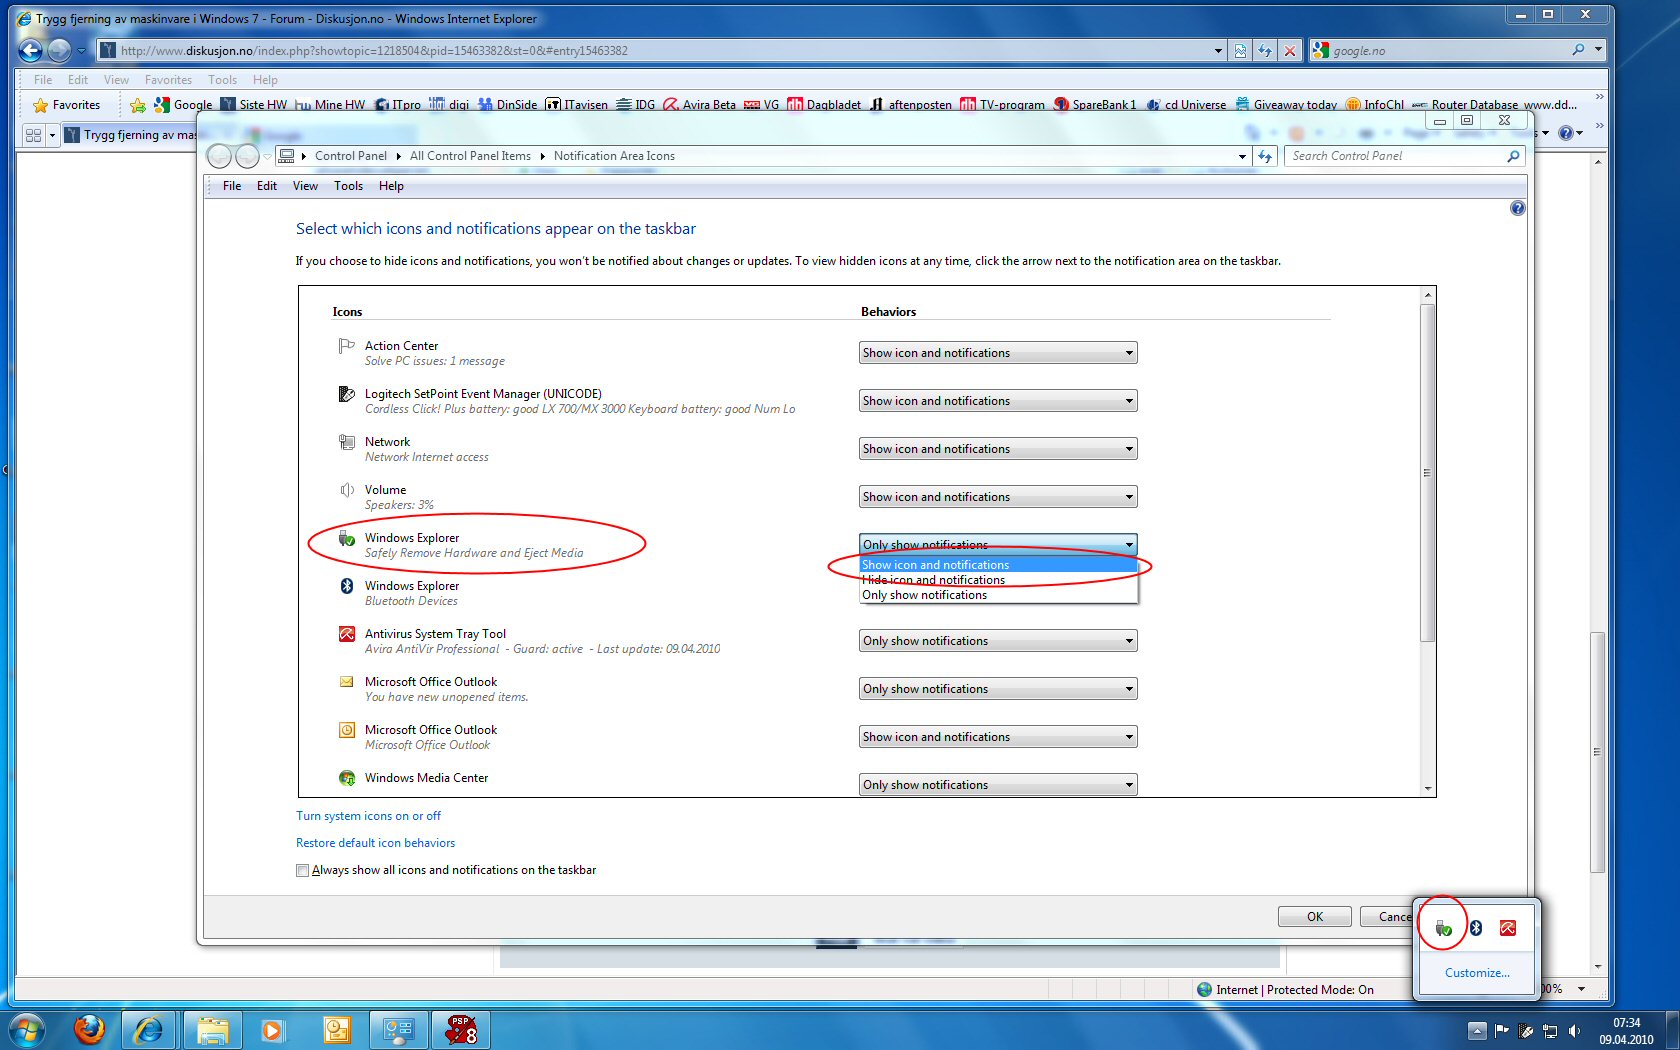Image resolution: width=1680 pixels, height=1050 pixels.
Task: Select Only show notifications in open list
Action: (x=998, y=595)
